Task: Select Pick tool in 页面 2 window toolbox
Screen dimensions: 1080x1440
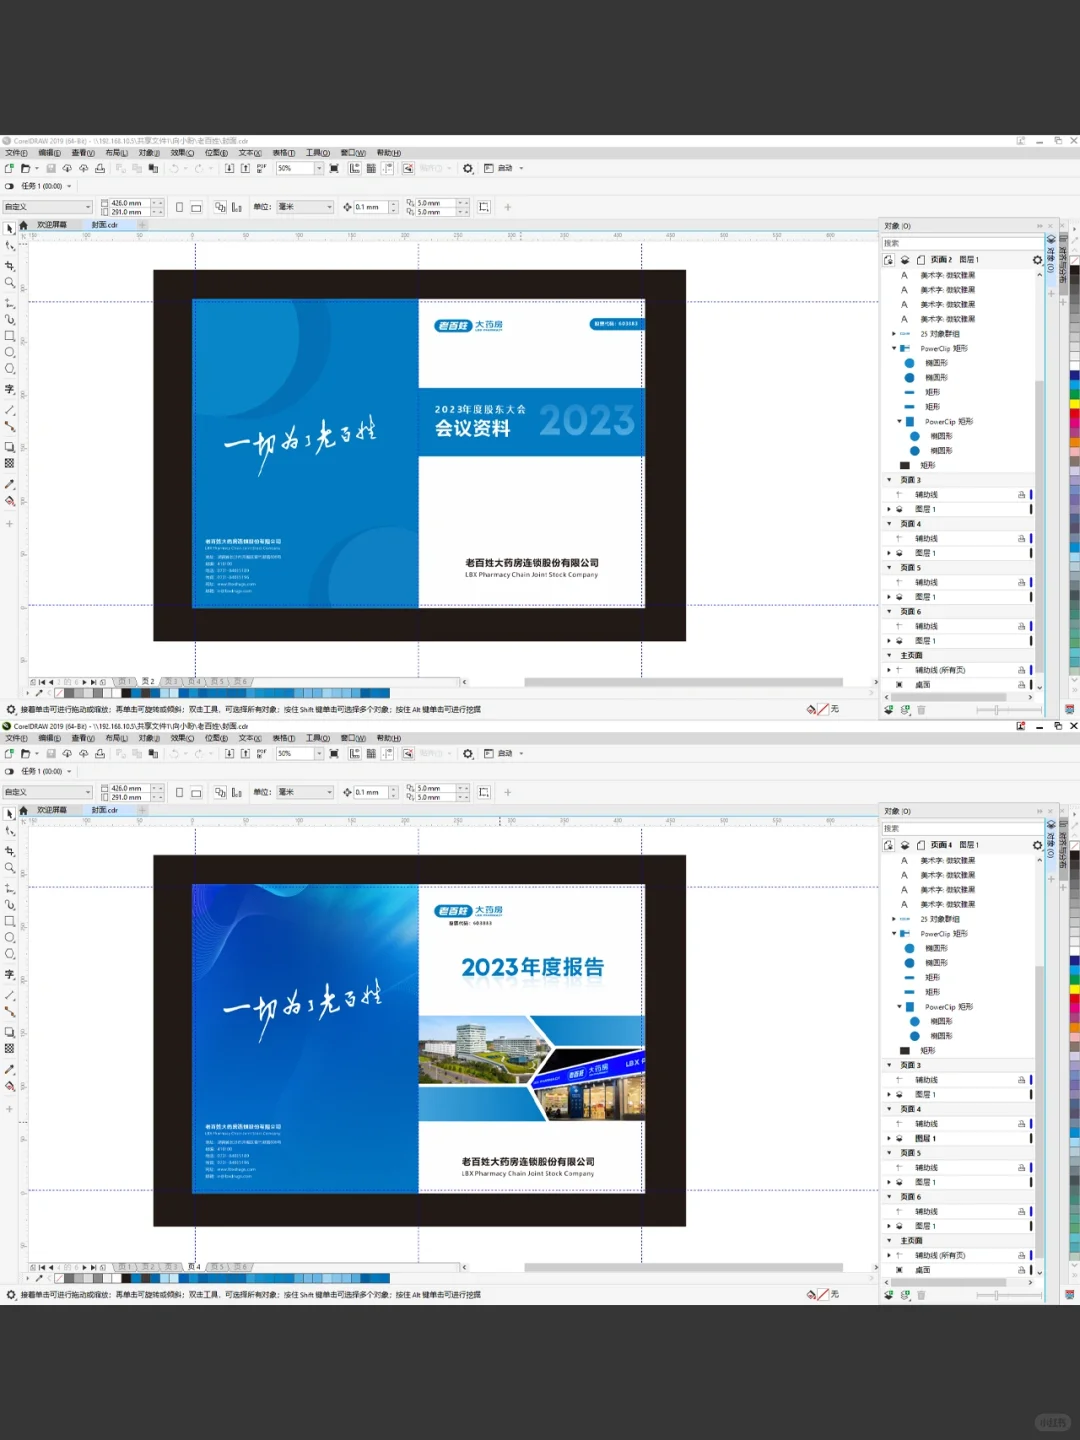Action: (x=10, y=229)
